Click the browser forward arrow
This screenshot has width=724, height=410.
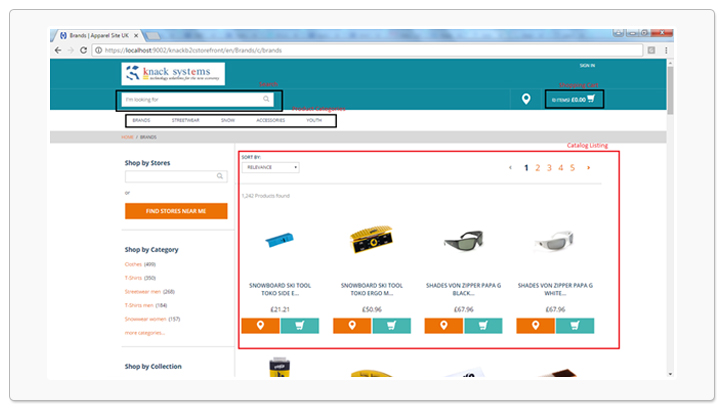(71, 50)
